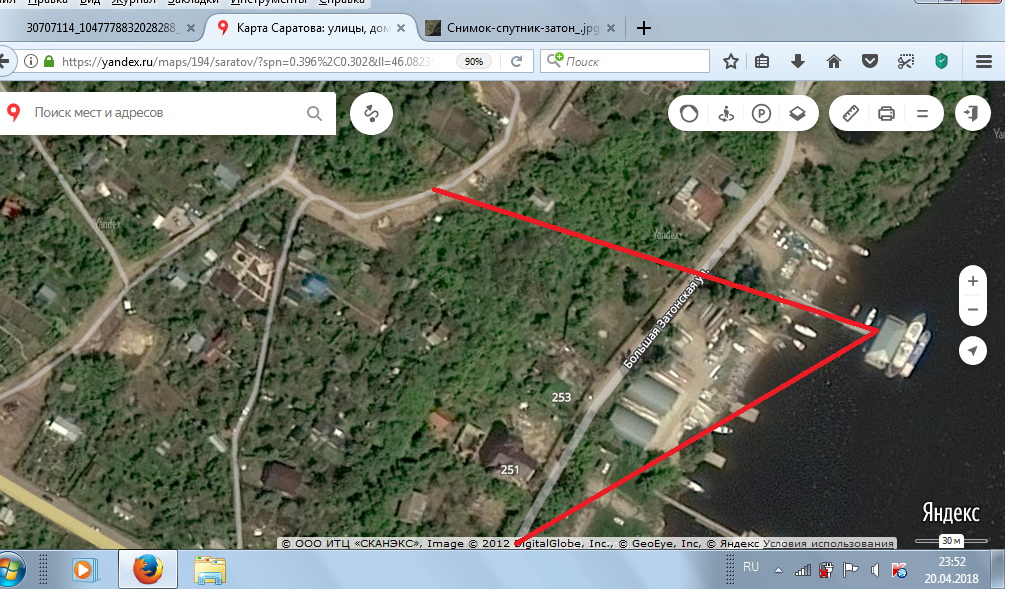Screen dimensions: 1024x600
Task: Open the Firefox hamburger menu
Action: click(x=984, y=61)
